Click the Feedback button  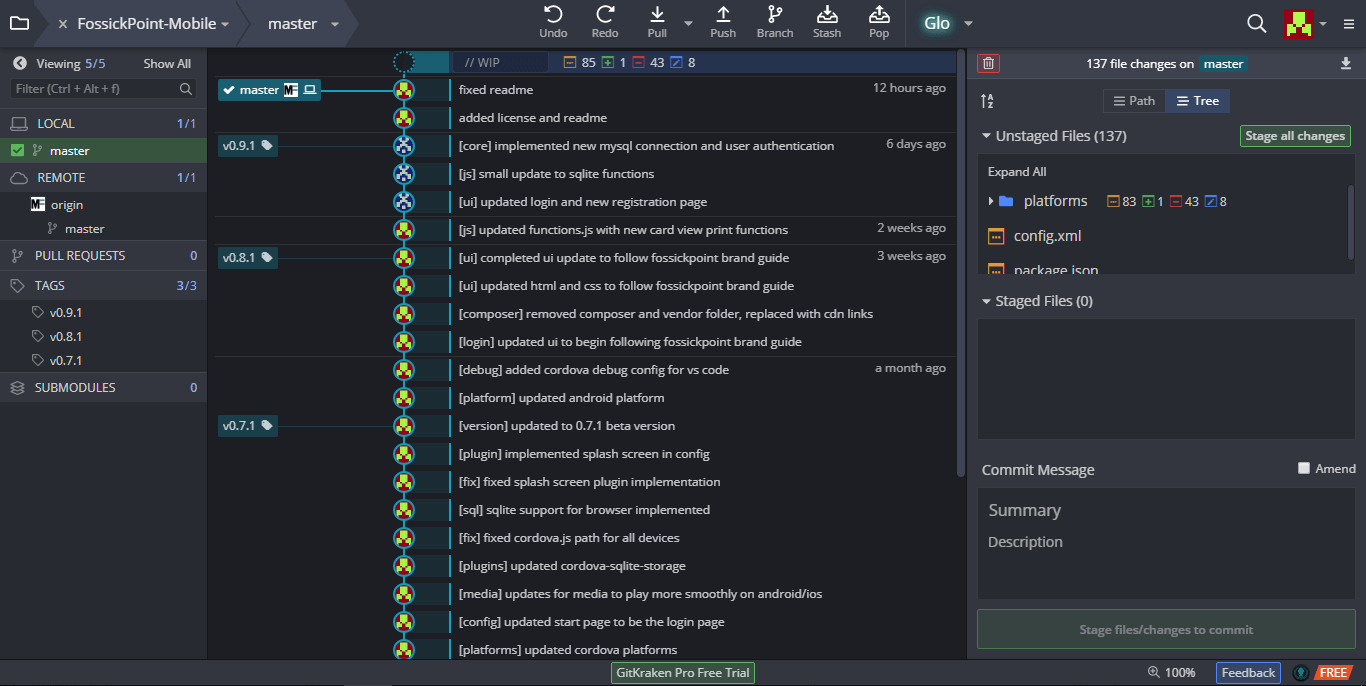tap(1248, 673)
